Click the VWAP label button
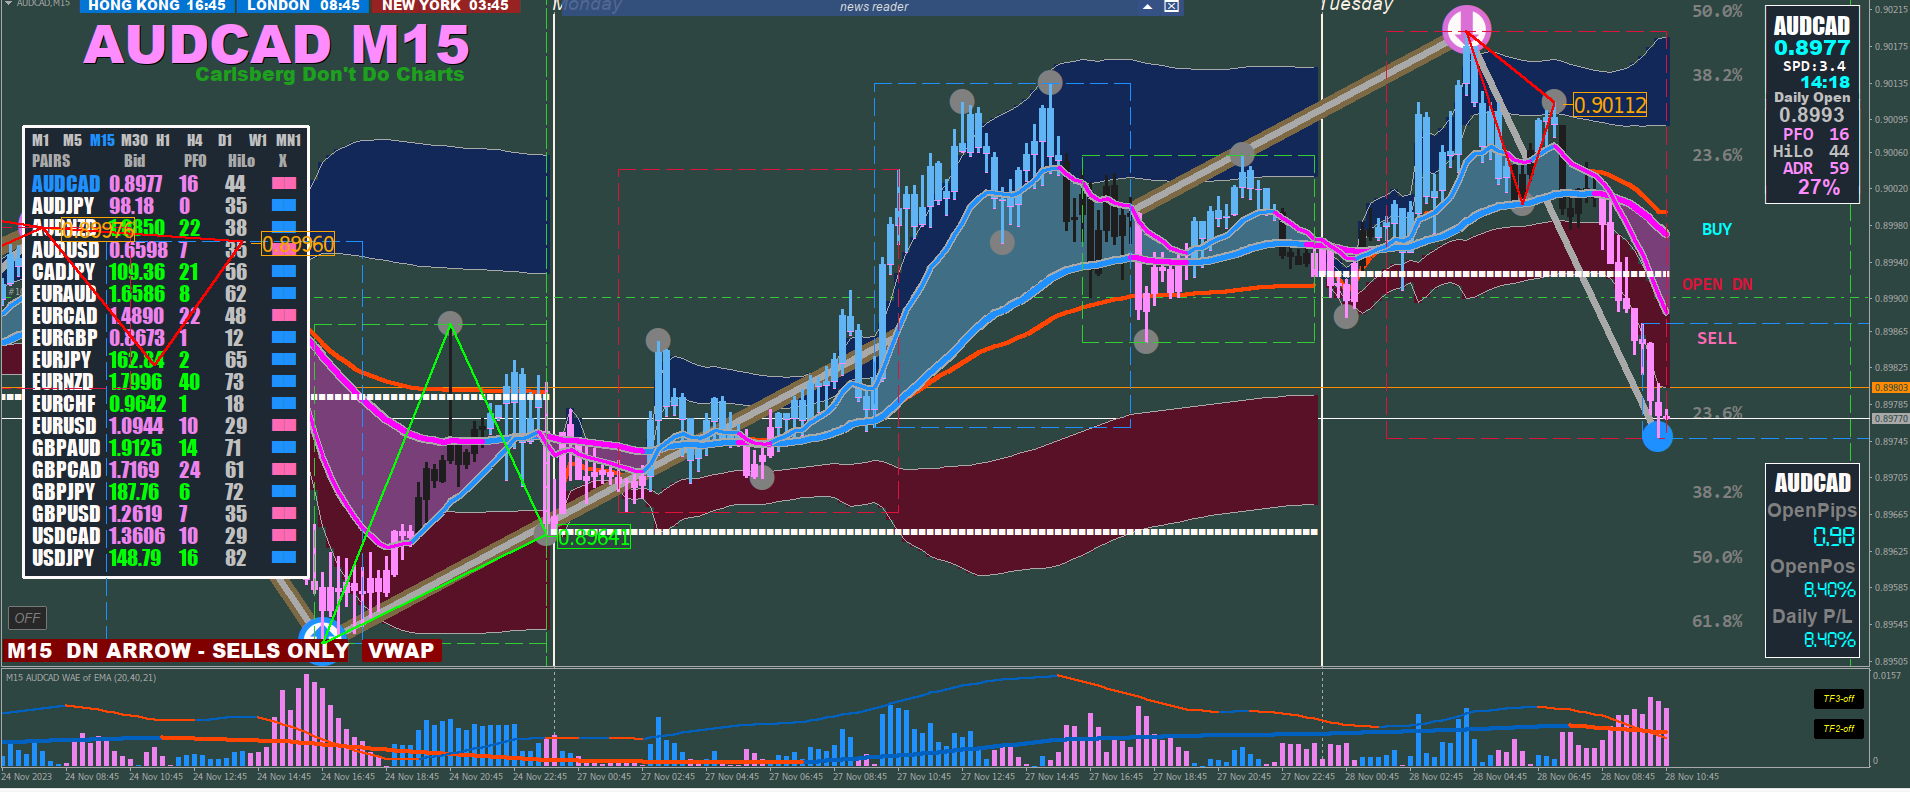 pos(401,651)
